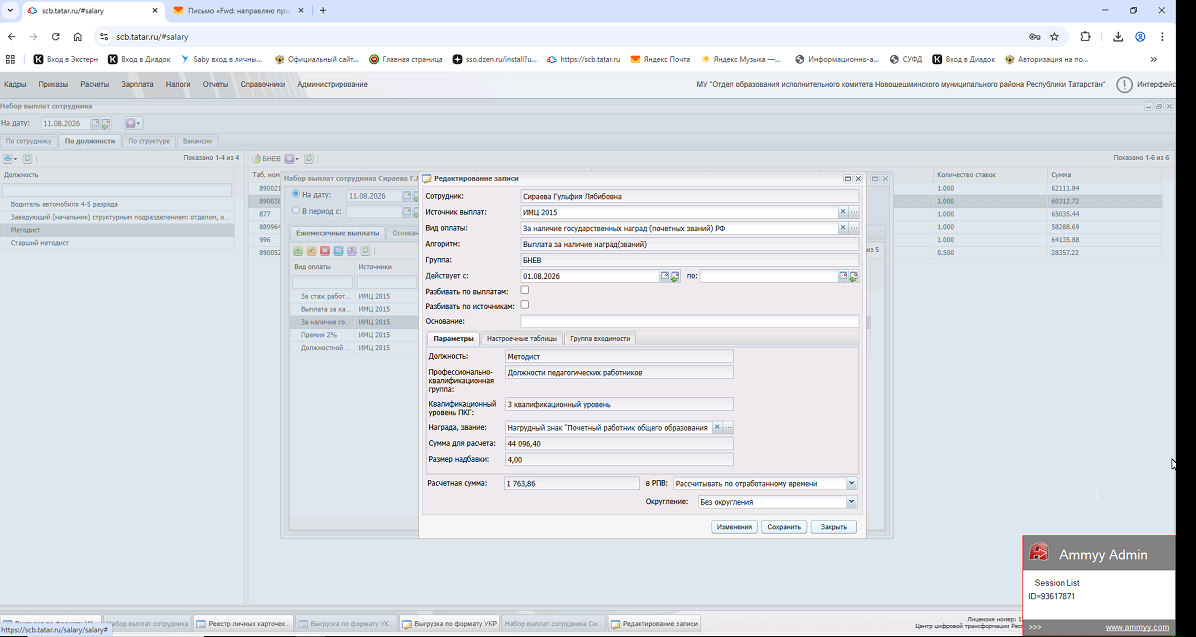This screenshot has width=1196, height=637.
Task: Edit selected payment with the pencil icon
Action: 311,250
